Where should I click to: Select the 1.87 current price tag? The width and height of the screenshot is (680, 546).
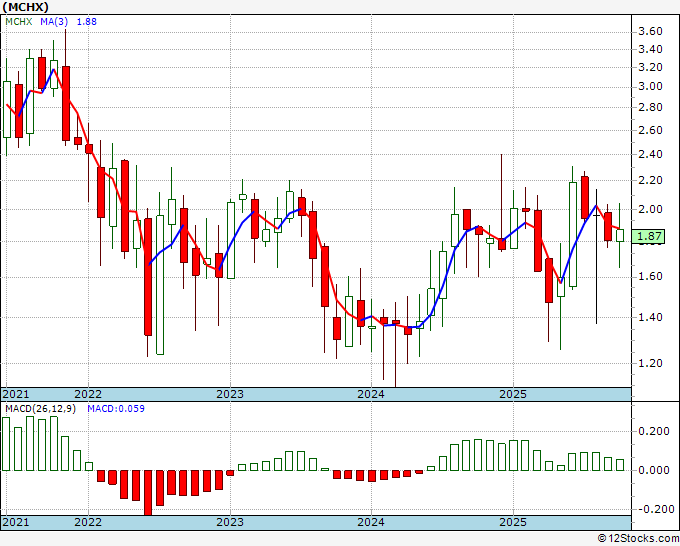[x=649, y=236]
